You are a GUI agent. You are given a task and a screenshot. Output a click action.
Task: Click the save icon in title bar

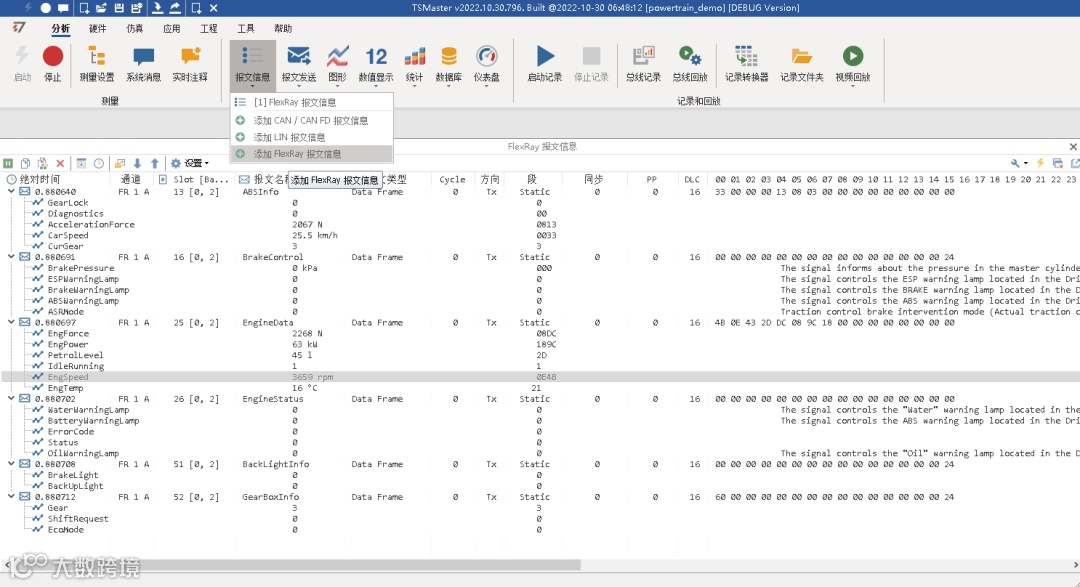118,8
